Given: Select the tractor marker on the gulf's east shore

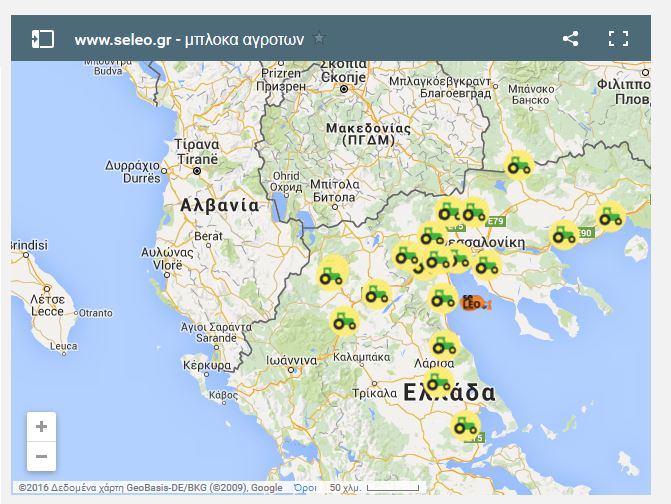Looking at the screenshot, I should tap(487, 265).
